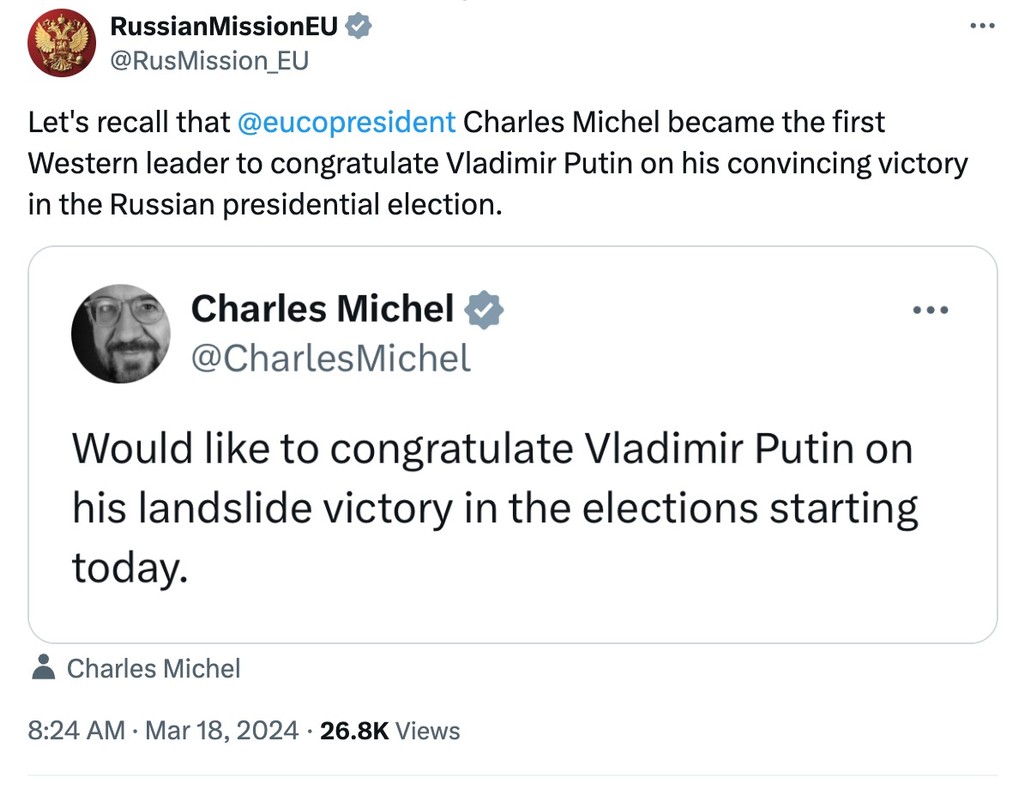Click the tagged-person icon below the quote
The width and height of the screenshot is (1024, 789).
pos(43,668)
